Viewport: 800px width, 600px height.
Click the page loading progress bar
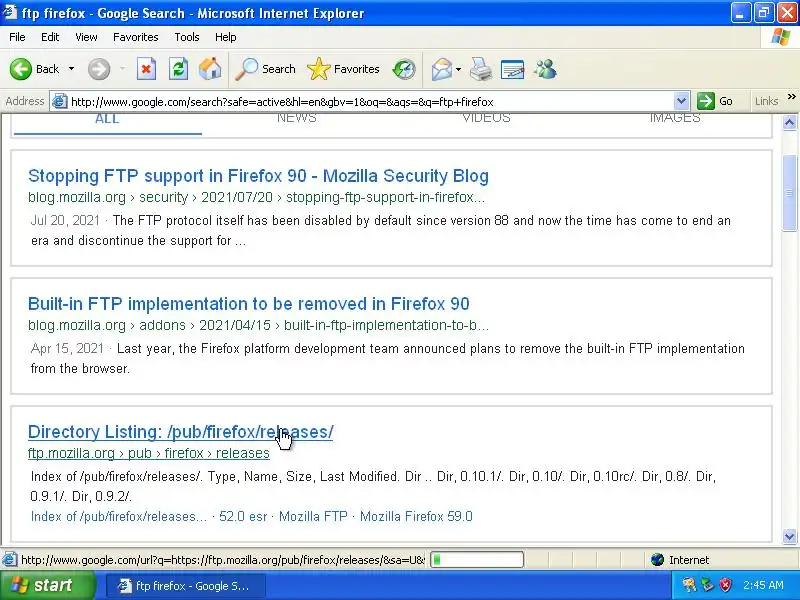(x=477, y=560)
